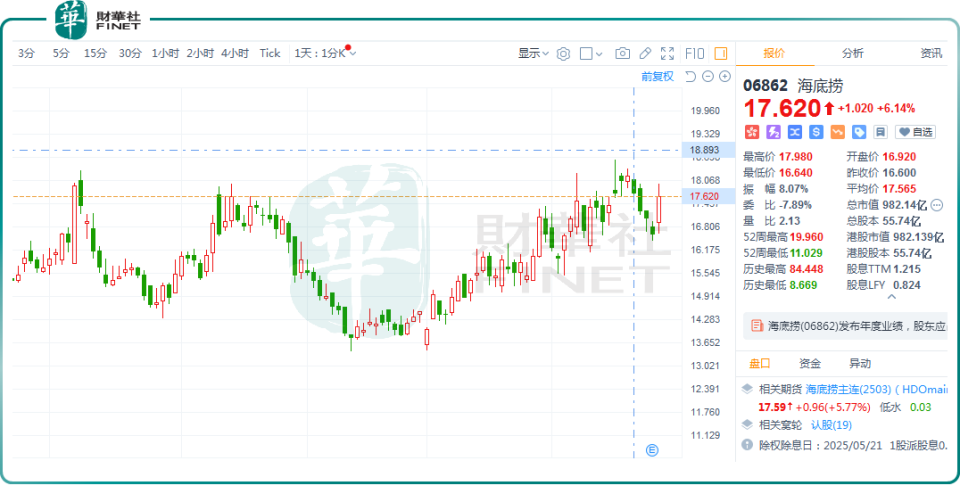This screenshot has height=502, width=960.
Task: Toggle the orange right sidebar panel icon
Action: [721, 53]
